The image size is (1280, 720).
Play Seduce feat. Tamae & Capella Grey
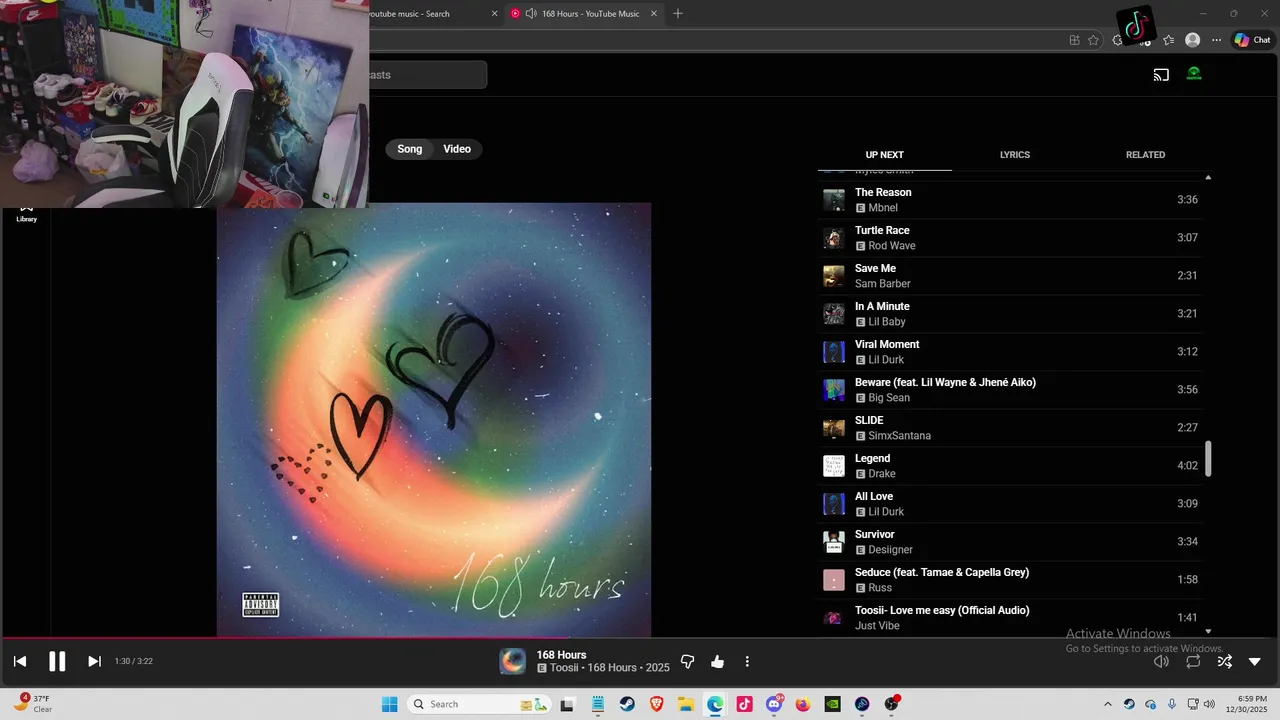point(1010,580)
